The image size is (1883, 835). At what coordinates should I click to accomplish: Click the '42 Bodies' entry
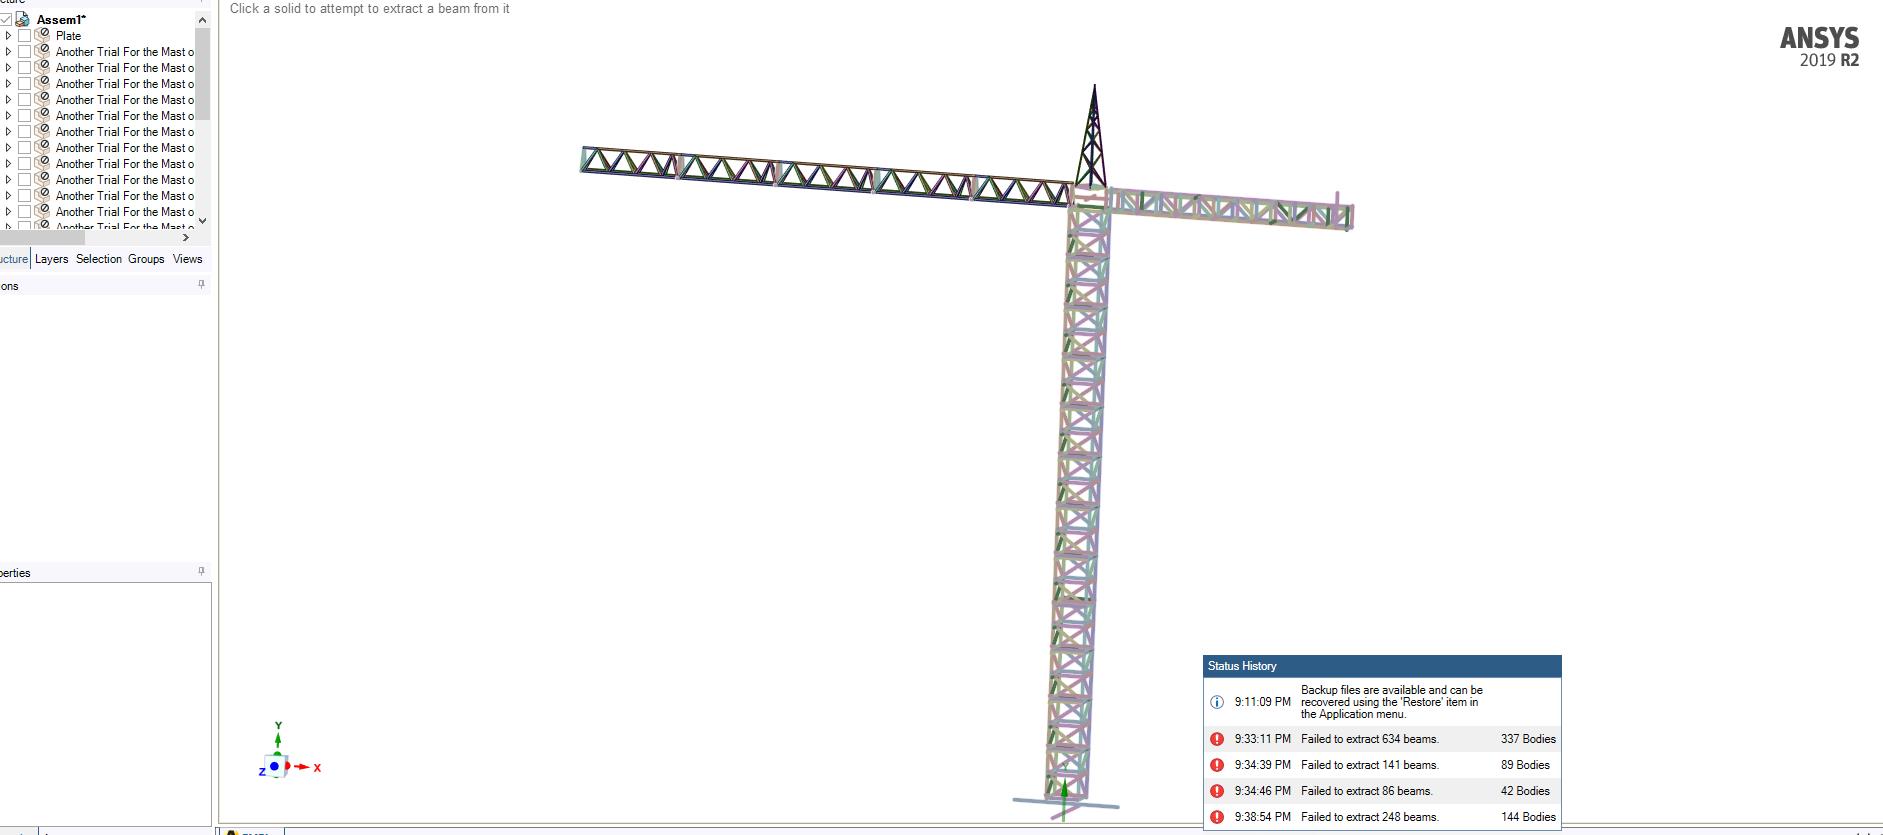click(x=1525, y=791)
